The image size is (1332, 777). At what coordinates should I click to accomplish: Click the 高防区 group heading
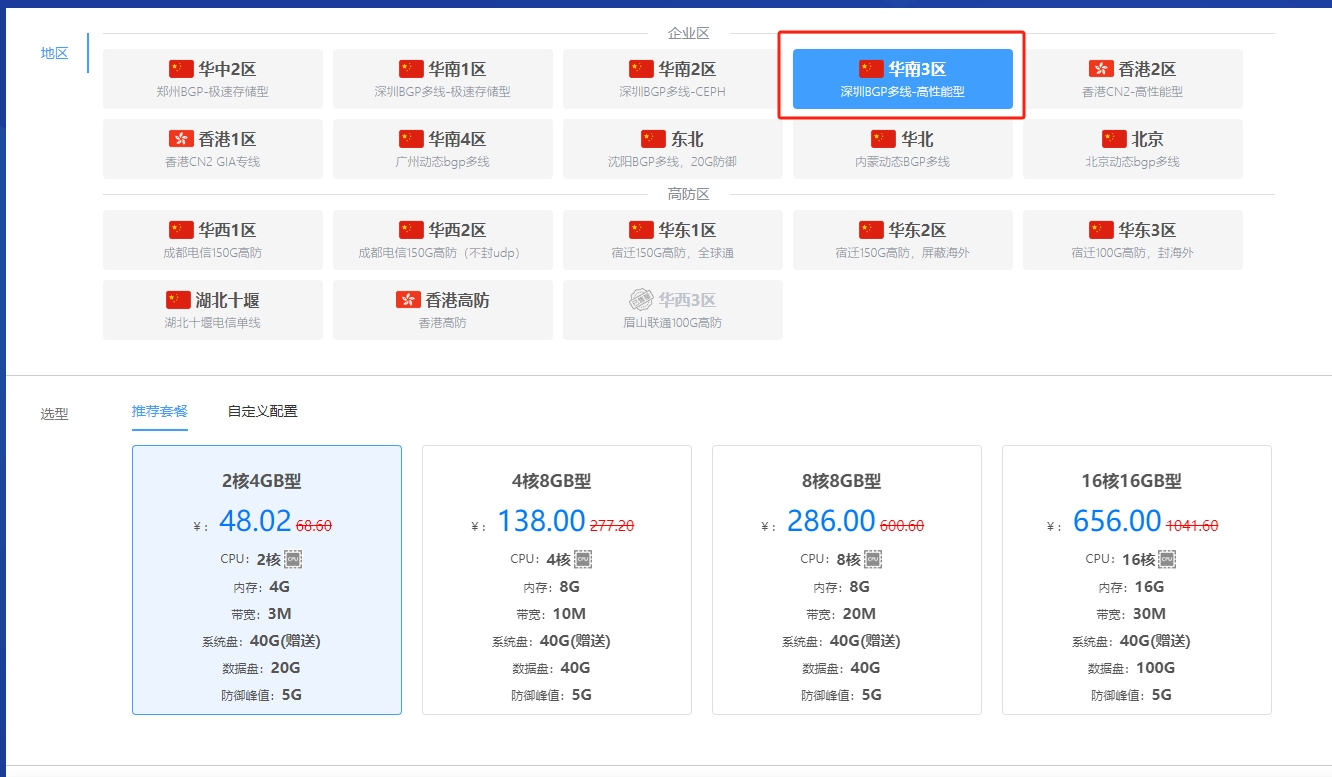click(688, 194)
